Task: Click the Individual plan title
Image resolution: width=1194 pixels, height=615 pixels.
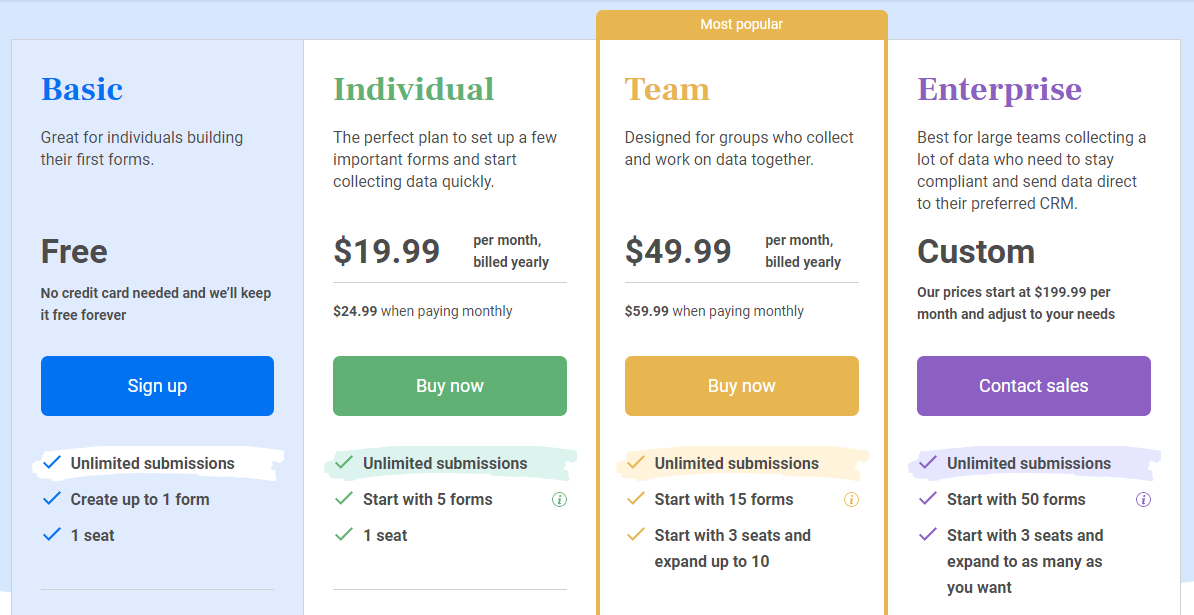Action: coord(413,89)
